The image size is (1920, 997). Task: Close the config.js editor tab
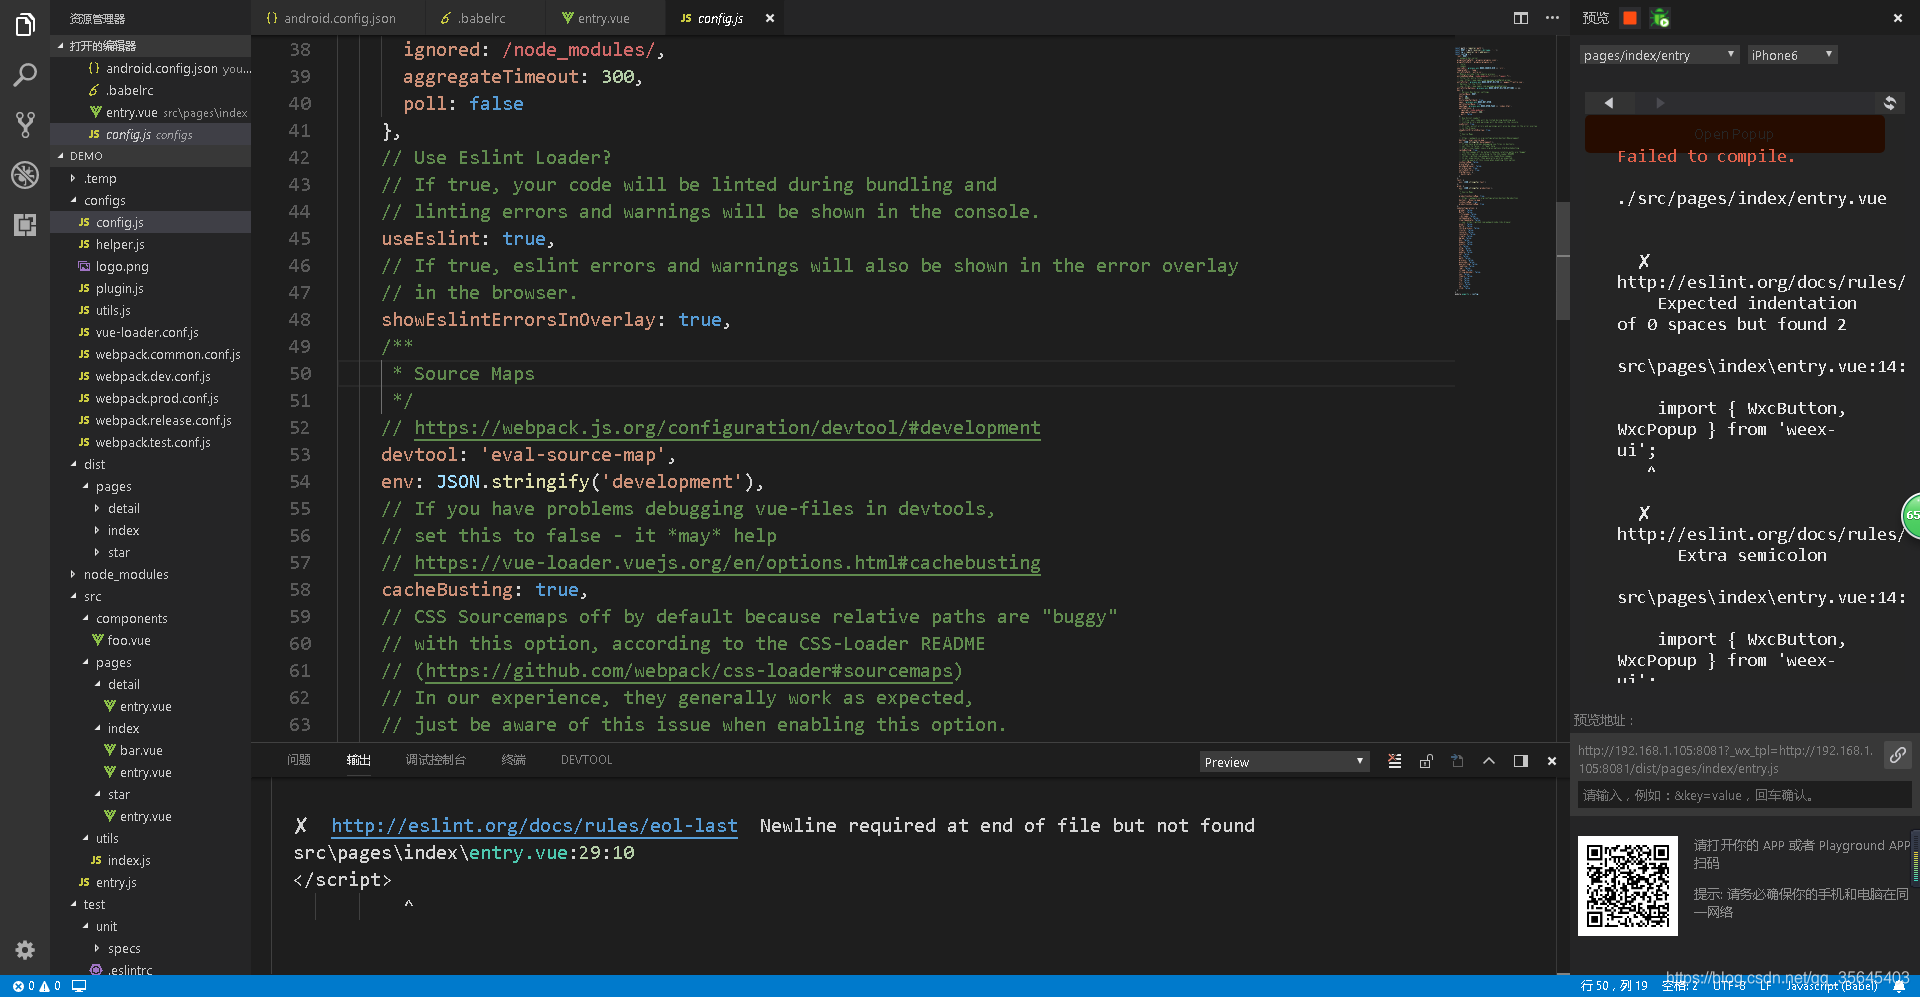770,18
